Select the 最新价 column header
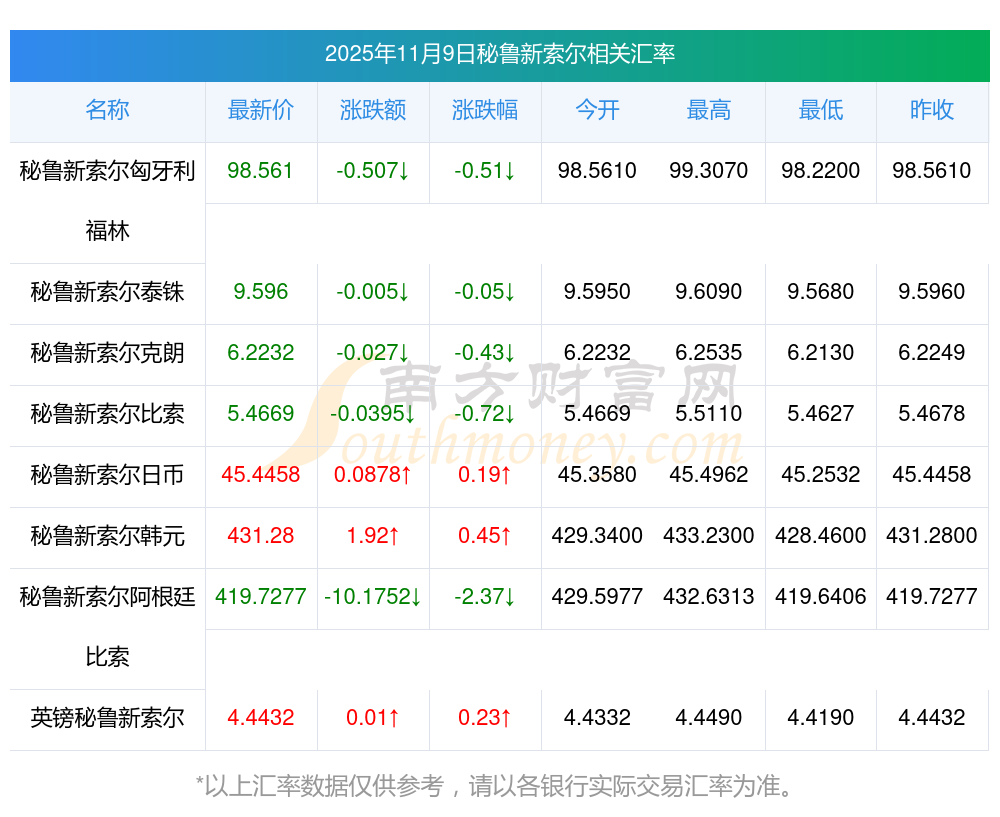Viewport: 1000px width, 817px height. click(x=261, y=110)
